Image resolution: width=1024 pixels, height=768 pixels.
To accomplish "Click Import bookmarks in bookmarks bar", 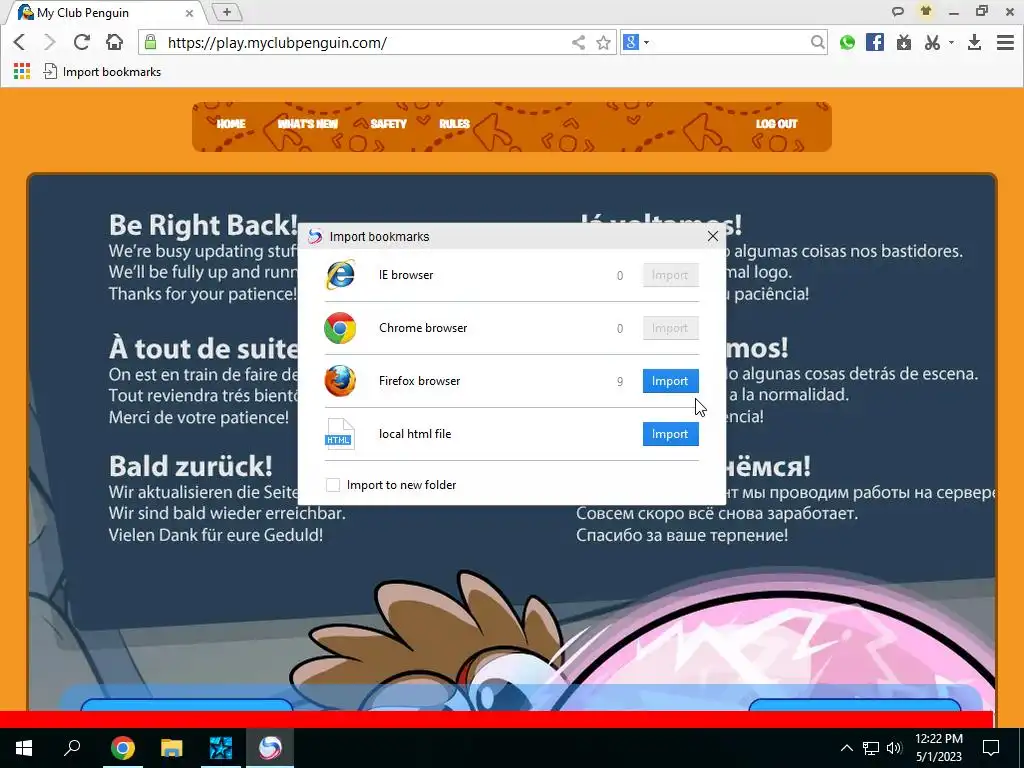I will pyautogui.click(x=102, y=72).
